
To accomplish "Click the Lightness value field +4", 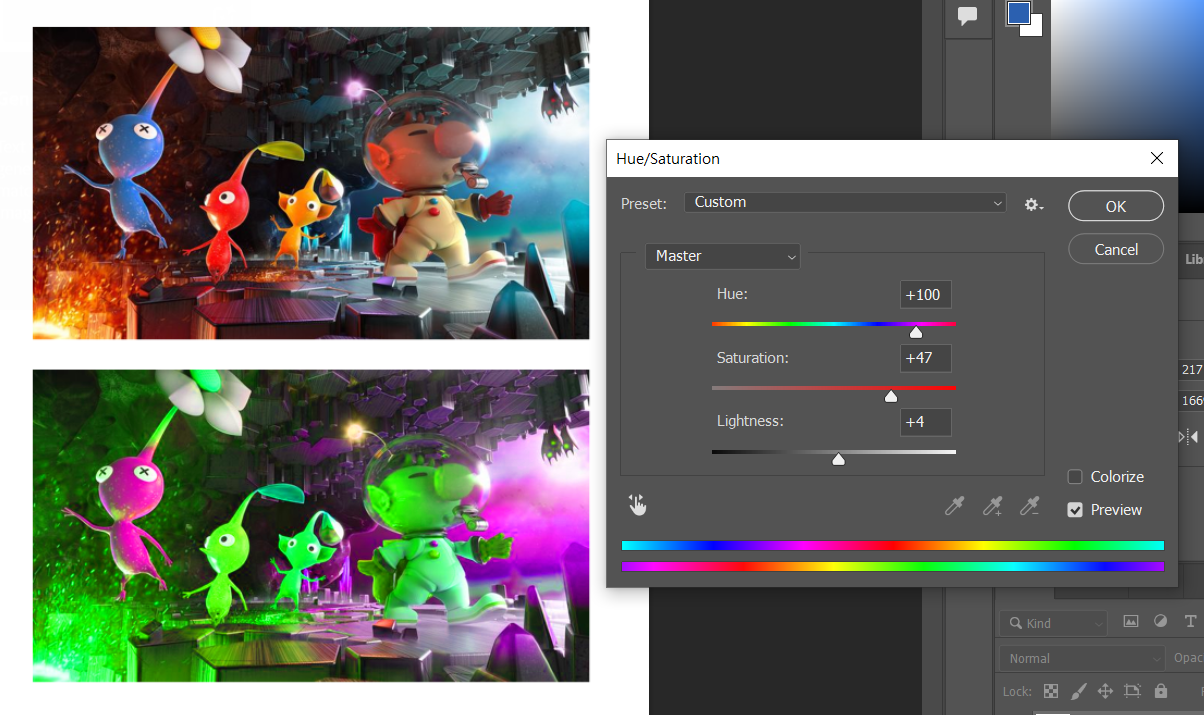I will point(926,422).
